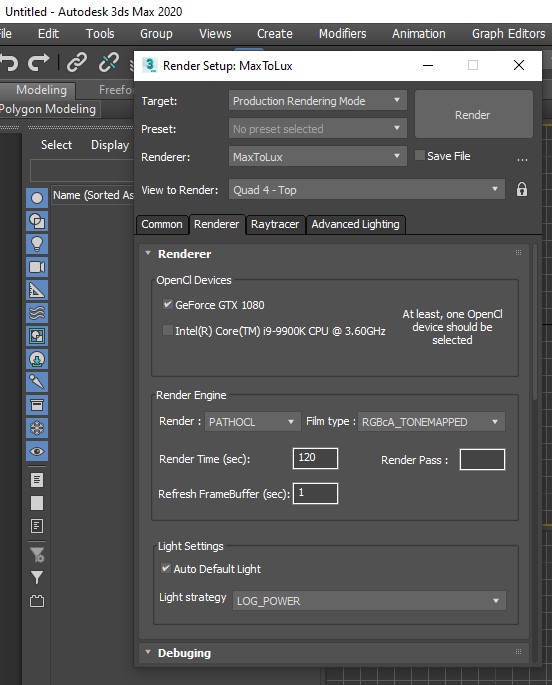
Task: Open the Renderer dropdown showing MaxToLux
Action: (x=317, y=156)
